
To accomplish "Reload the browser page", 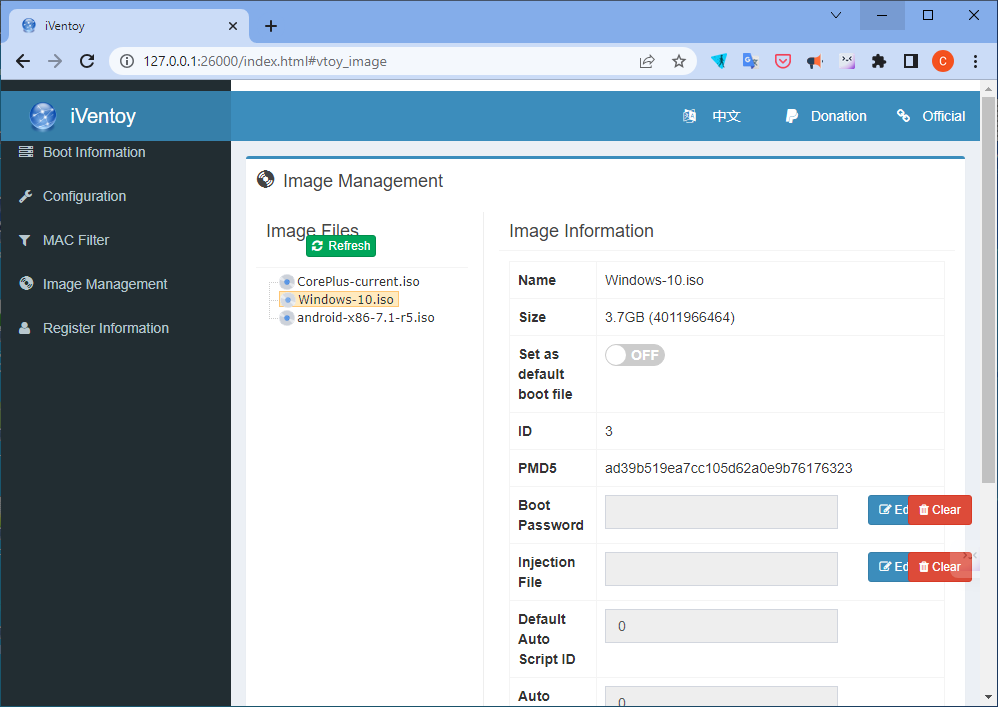I will pyautogui.click(x=87, y=61).
